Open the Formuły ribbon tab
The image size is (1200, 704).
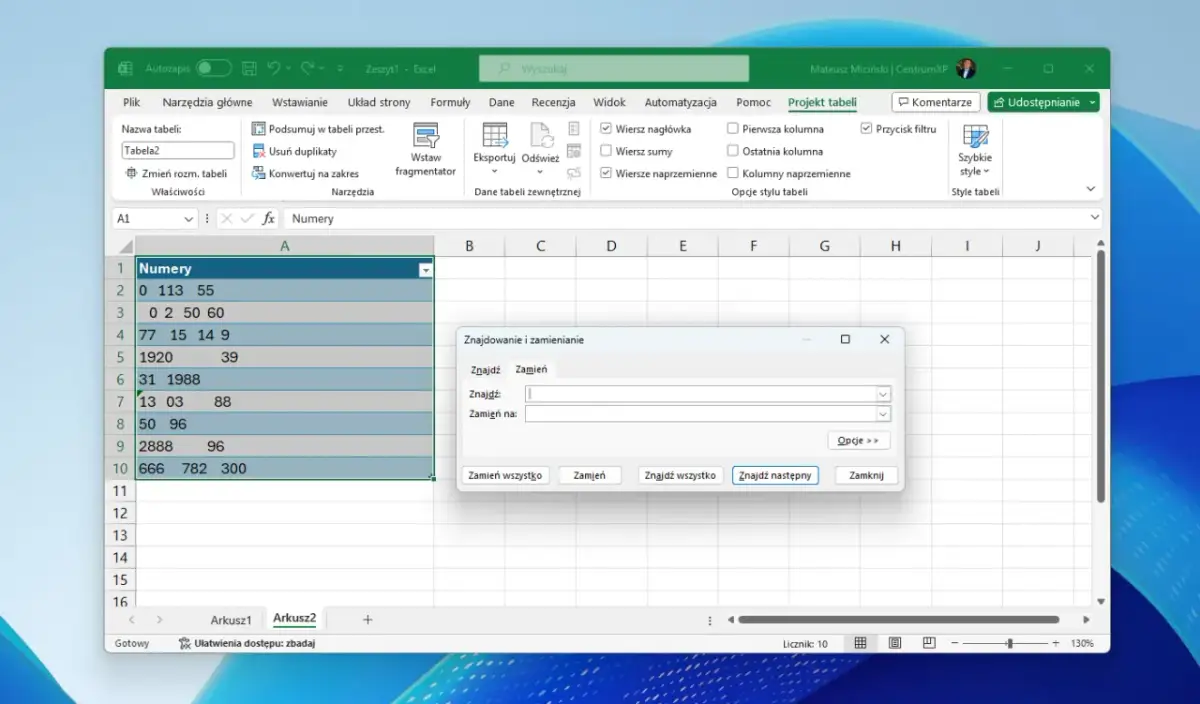coord(450,102)
